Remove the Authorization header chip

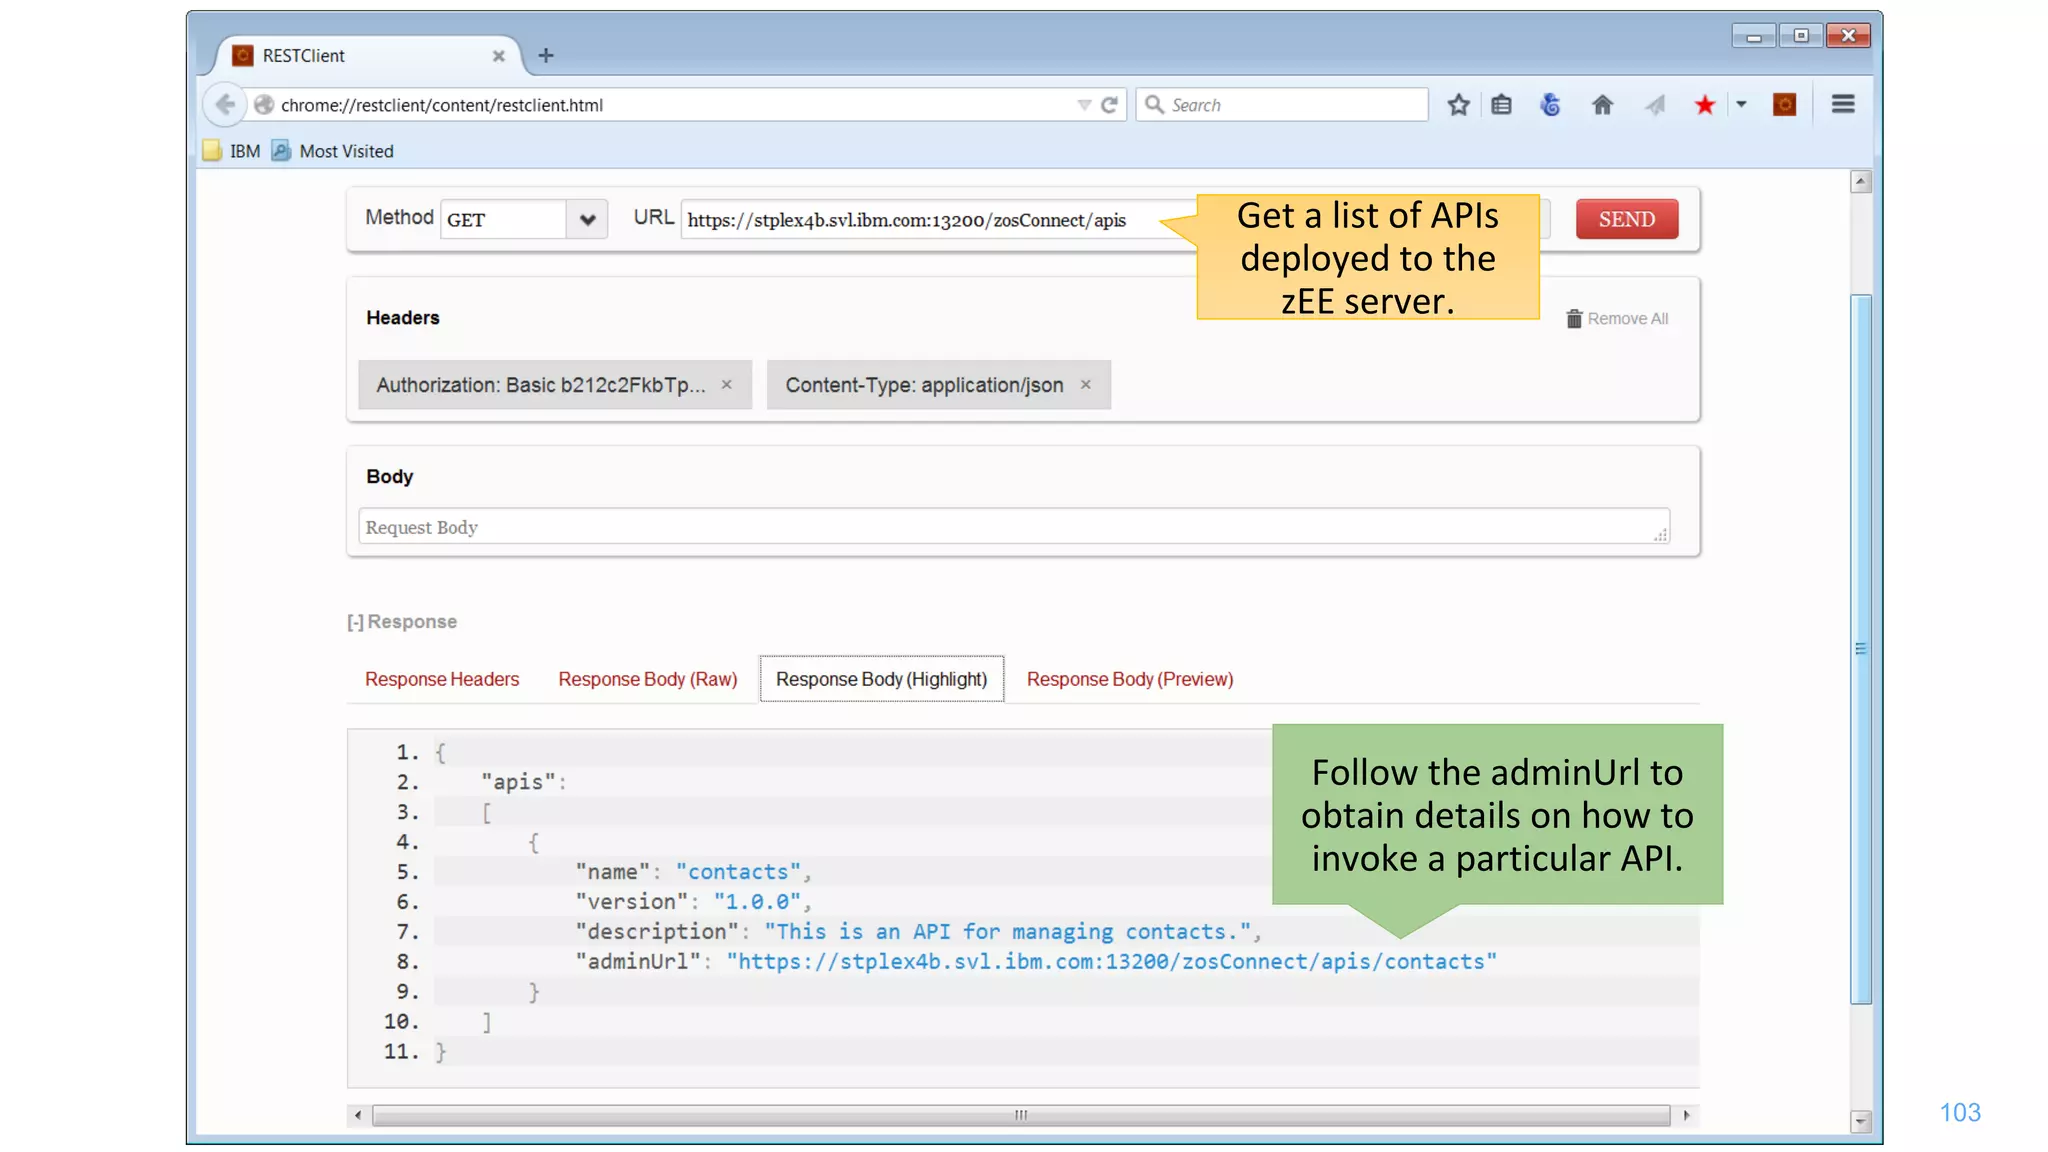(727, 385)
